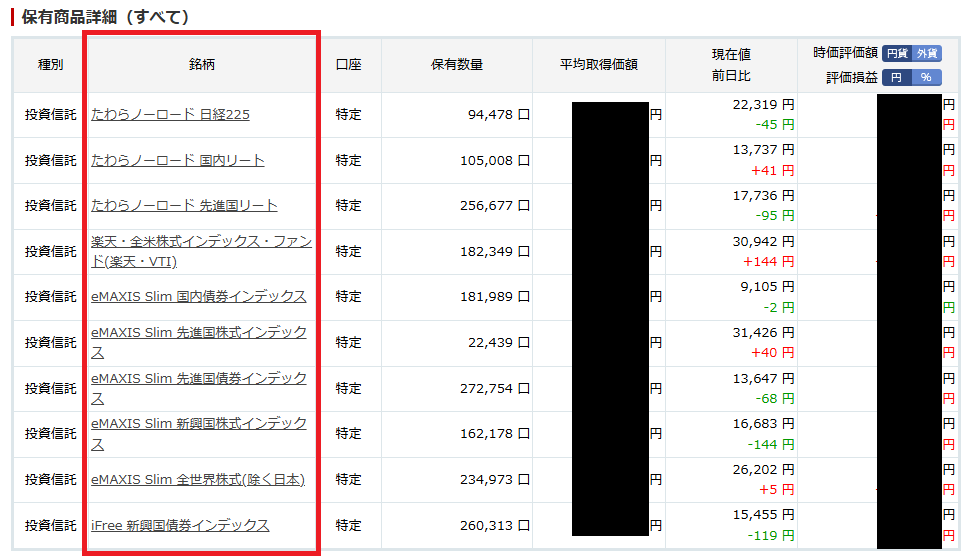Click the 保有商品詳細（すべて） heading
Image resolution: width=971 pixels, height=558 pixels.
(105, 17)
